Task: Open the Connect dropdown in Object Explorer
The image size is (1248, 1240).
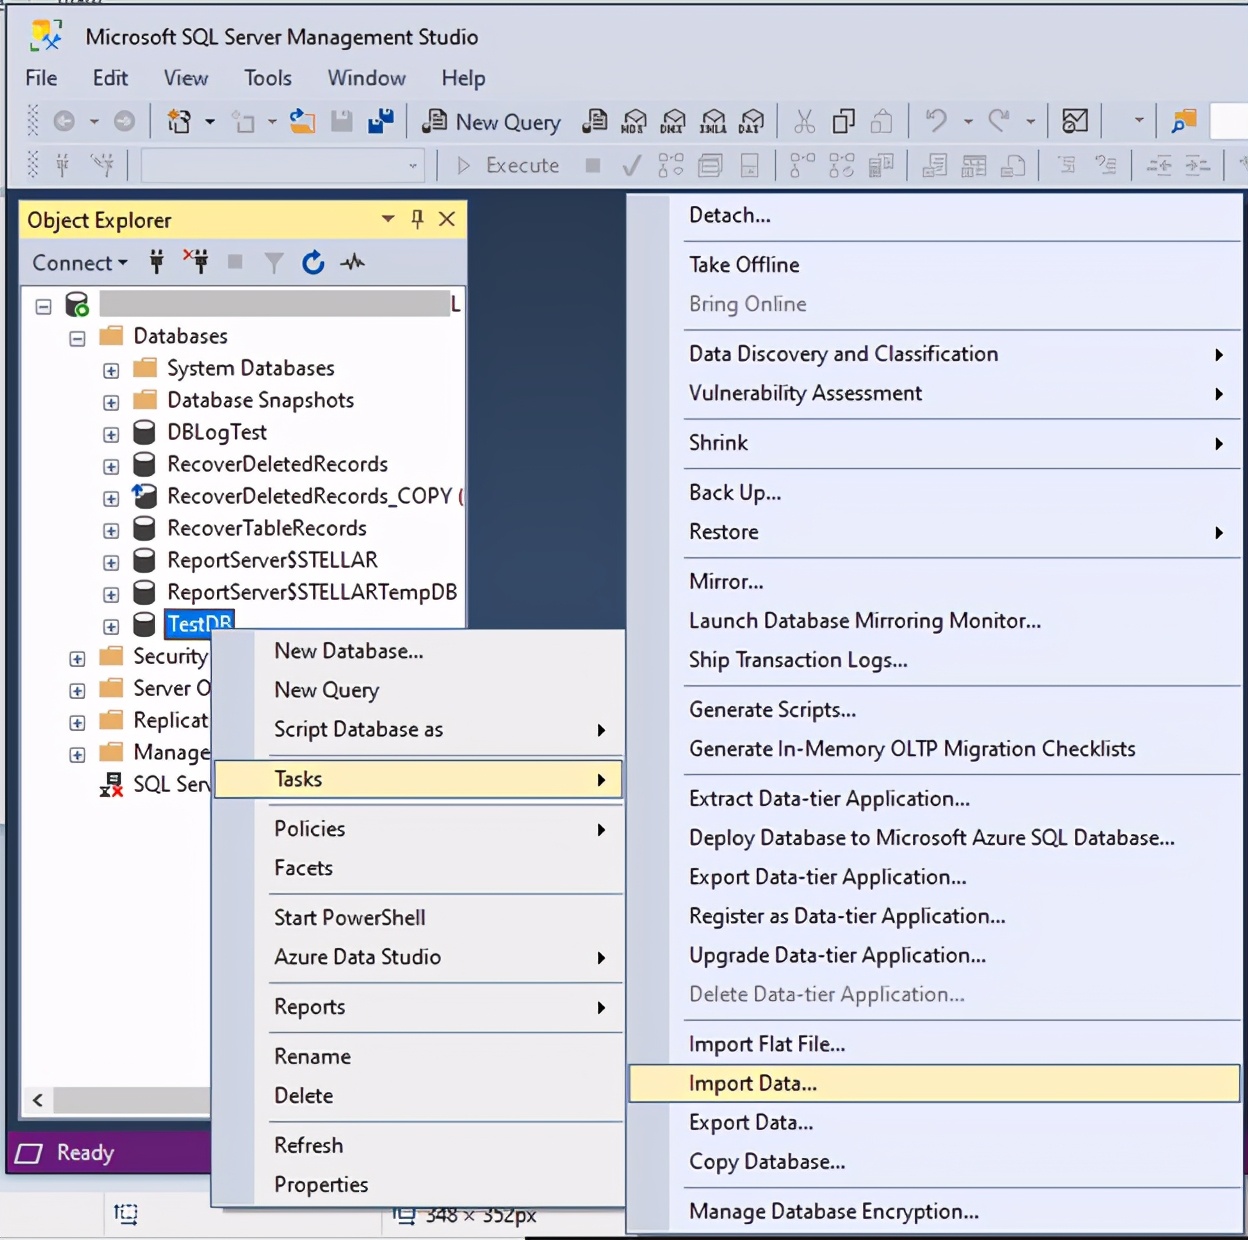Action: pos(80,263)
